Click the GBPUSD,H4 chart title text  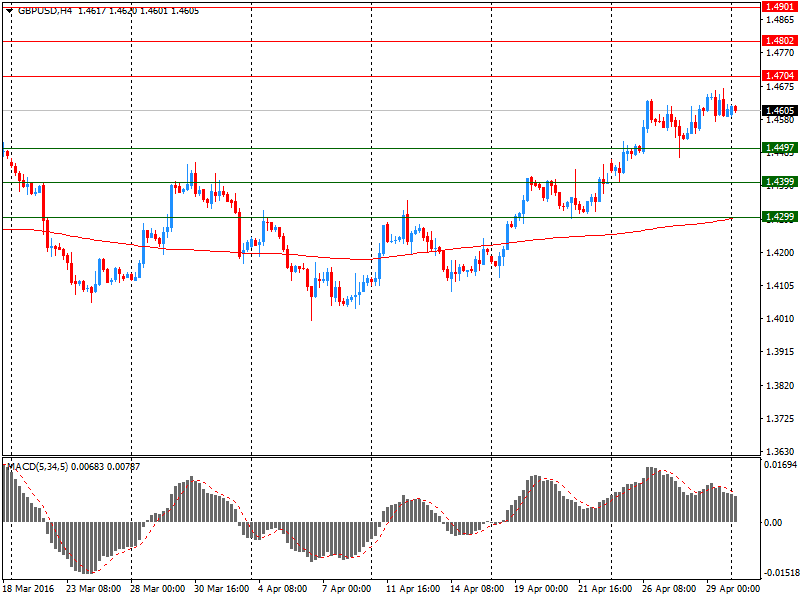tap(45, 11)
